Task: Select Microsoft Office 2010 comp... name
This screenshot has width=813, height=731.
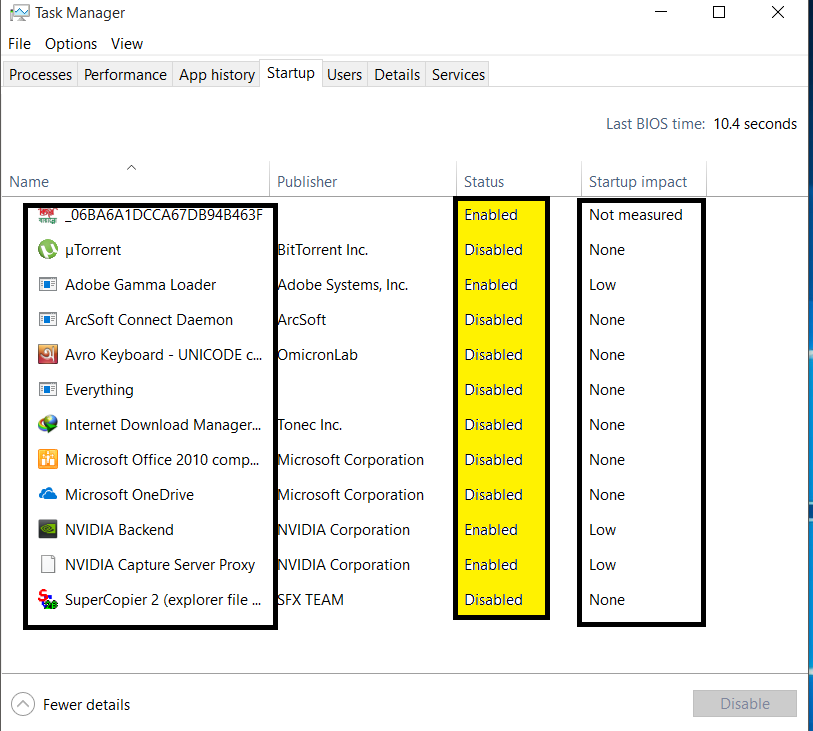Action: [162, 460]
